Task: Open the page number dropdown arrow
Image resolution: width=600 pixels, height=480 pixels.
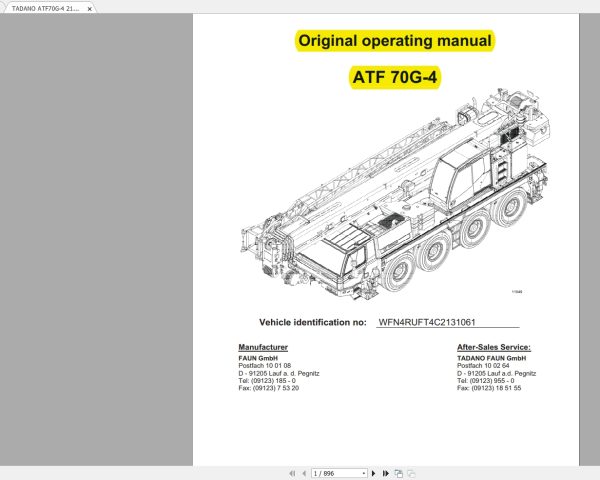Action: tap(364, 474)
